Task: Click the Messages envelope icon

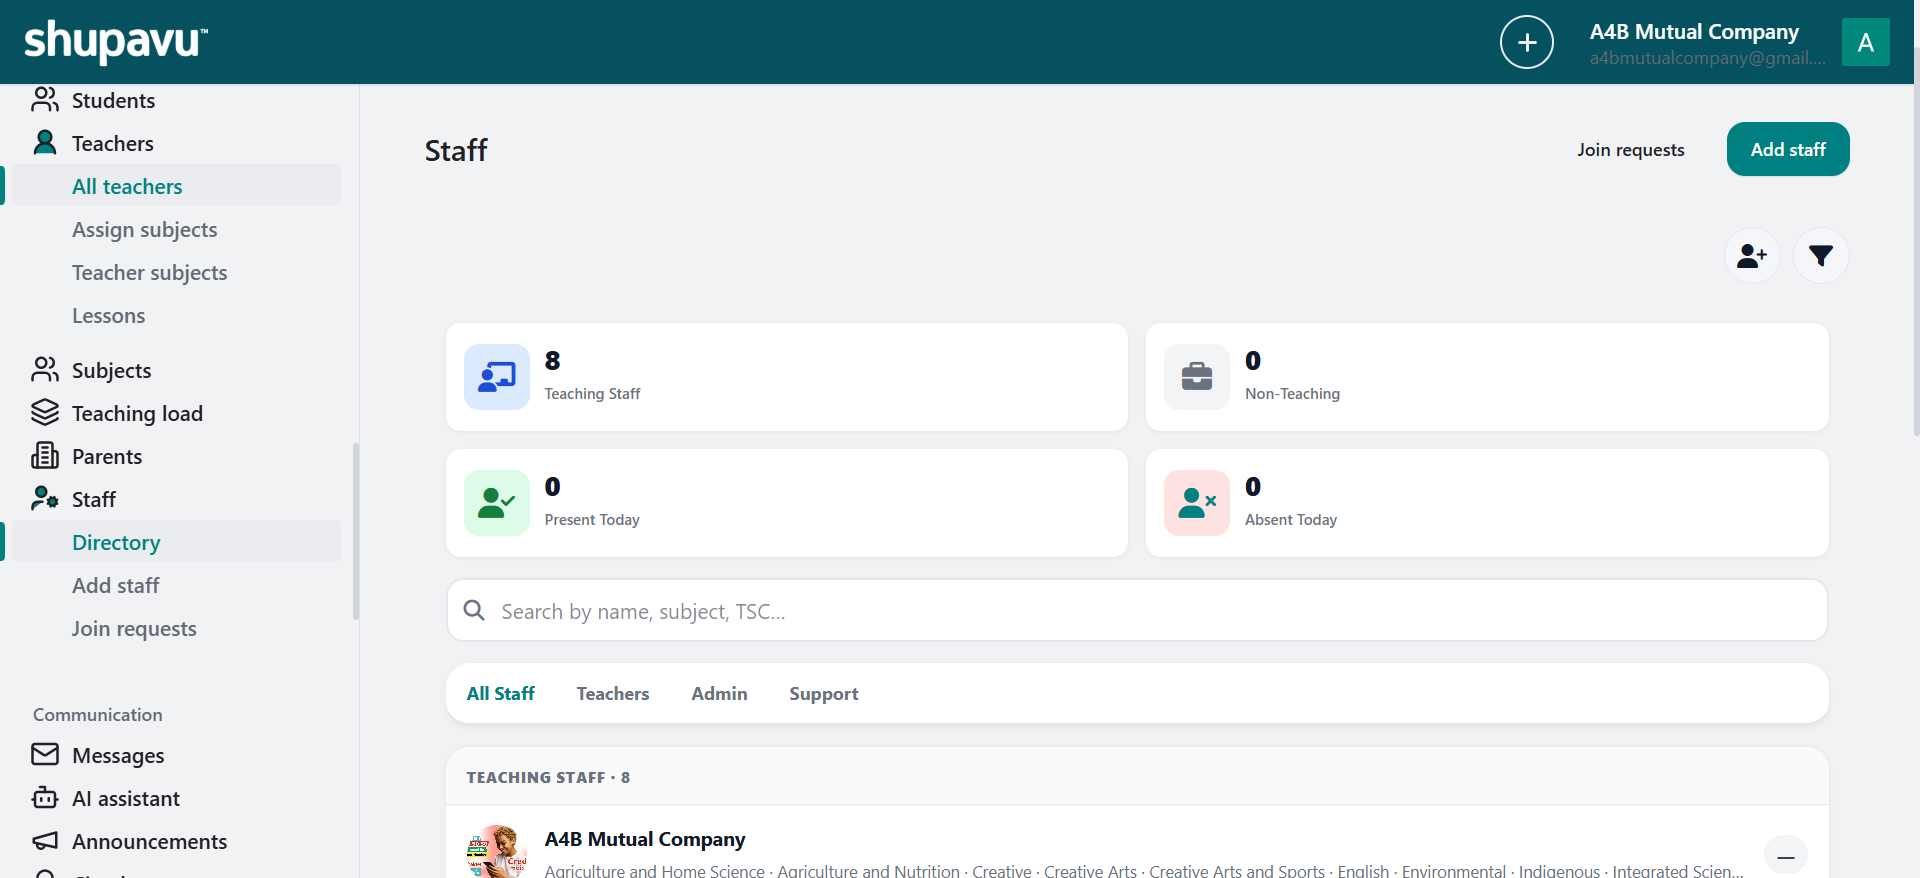Action: pyautogui.click(x=45, y=754)
